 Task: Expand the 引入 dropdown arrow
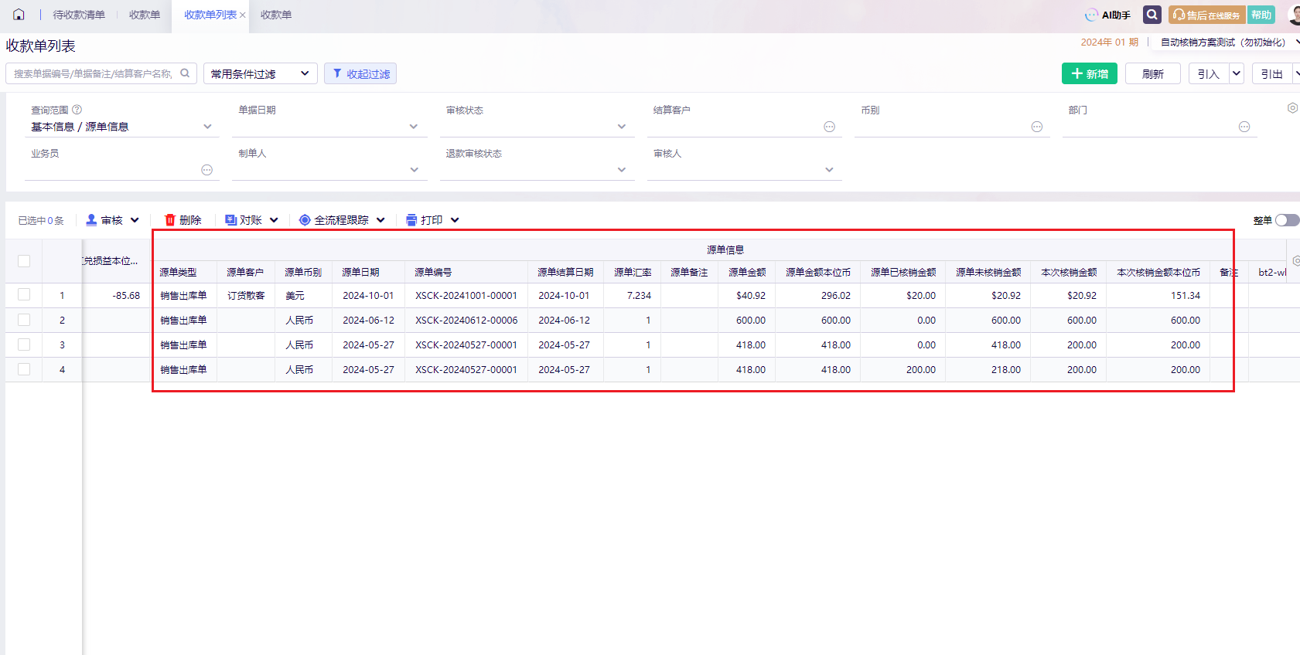point(1236,74)
